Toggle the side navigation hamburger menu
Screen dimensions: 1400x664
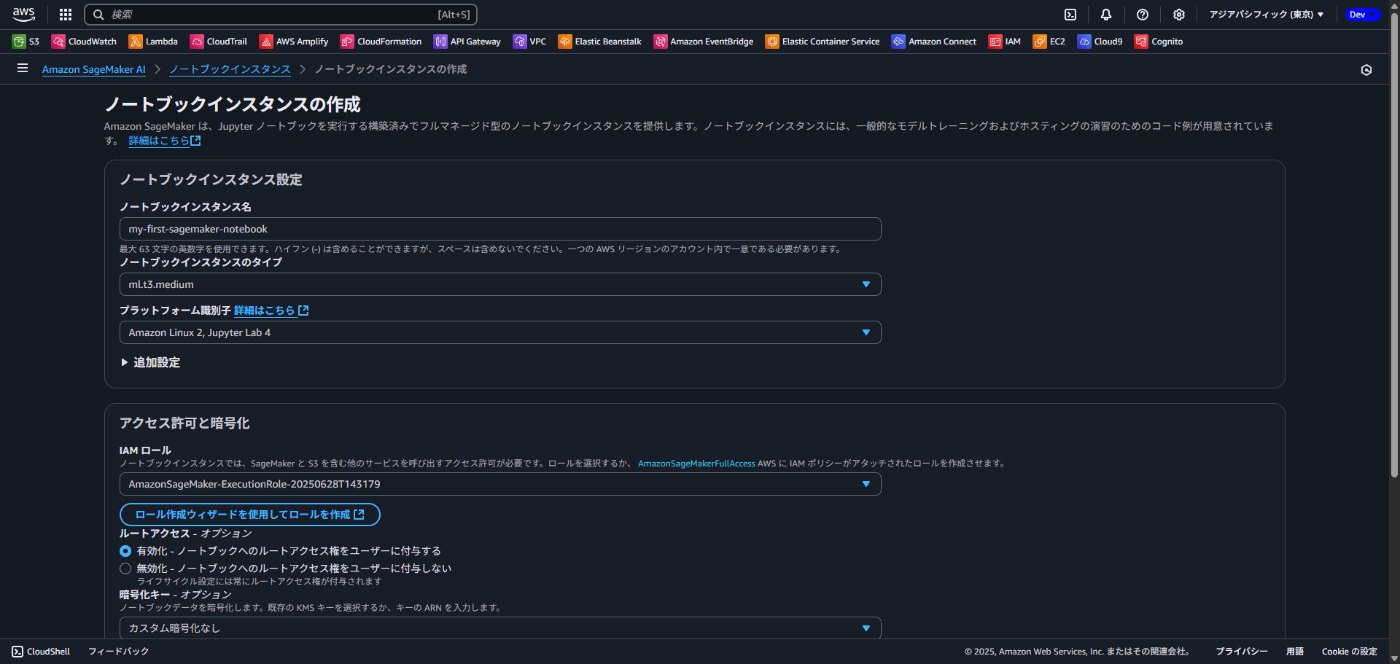pos(22,68)
